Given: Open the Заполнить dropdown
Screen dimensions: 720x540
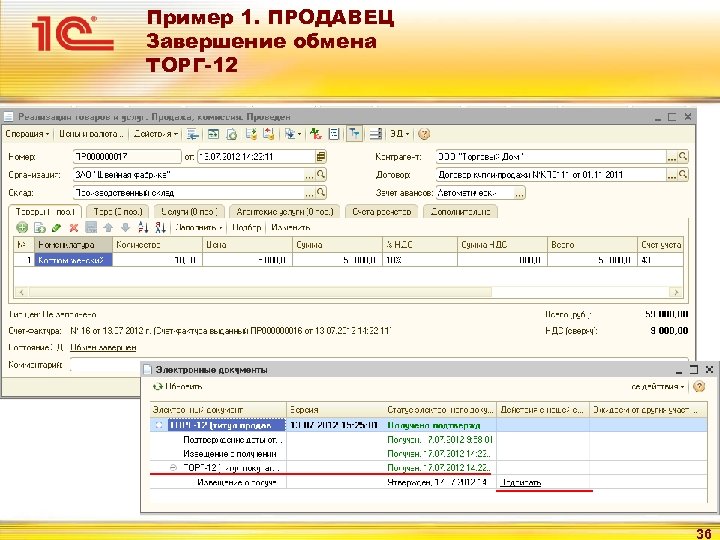Looking at the screenshot, I should click(x=198, y=228).
